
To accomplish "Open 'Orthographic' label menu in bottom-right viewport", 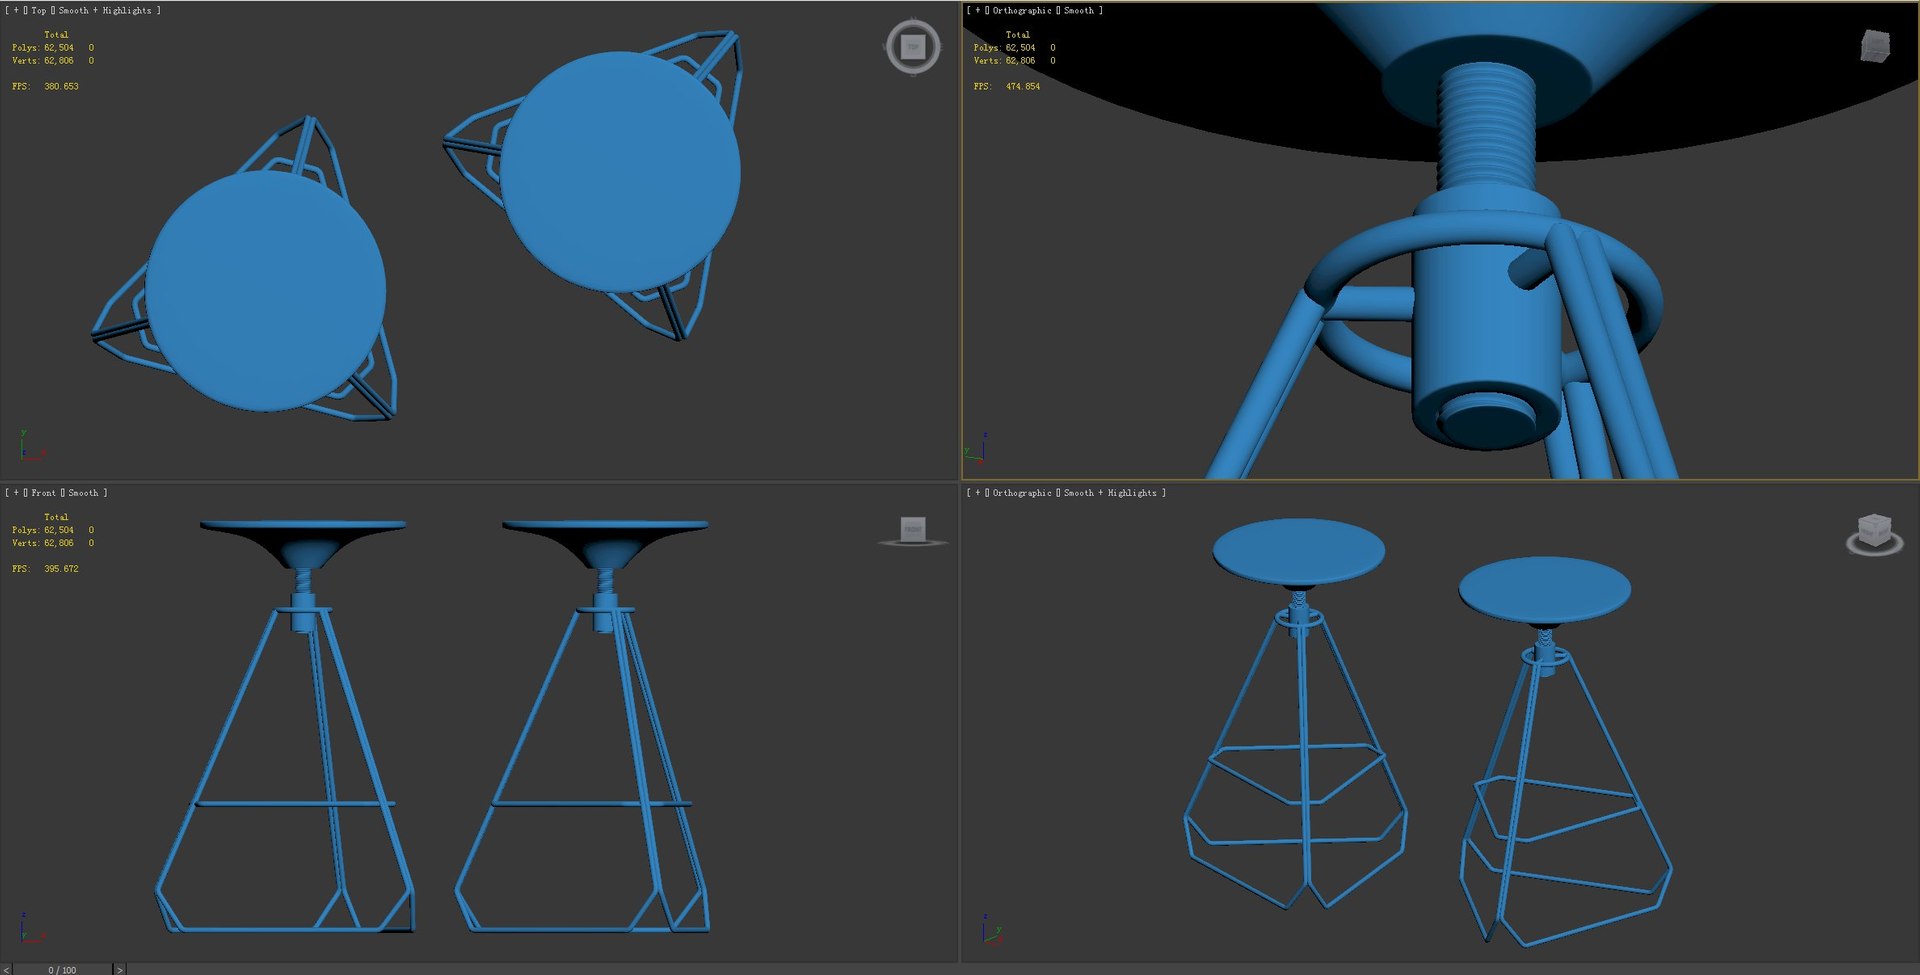I will [x=1022, y=493].
